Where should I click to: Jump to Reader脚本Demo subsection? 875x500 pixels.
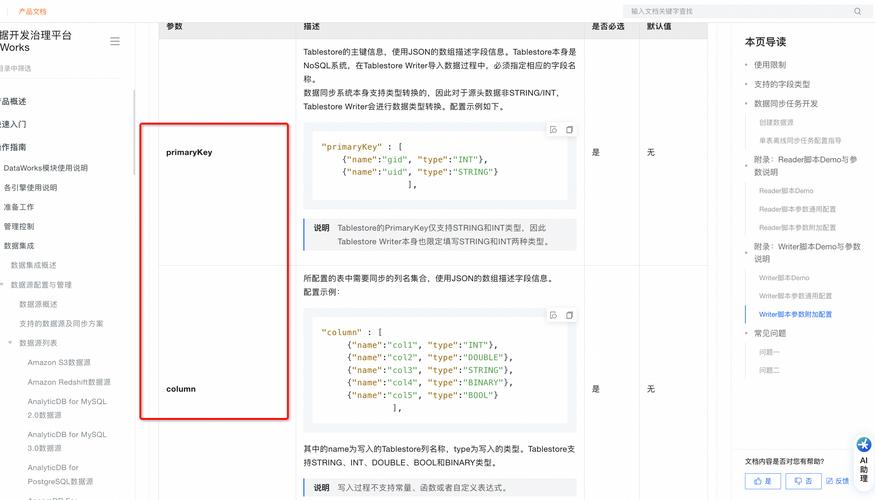pos(786,191)
